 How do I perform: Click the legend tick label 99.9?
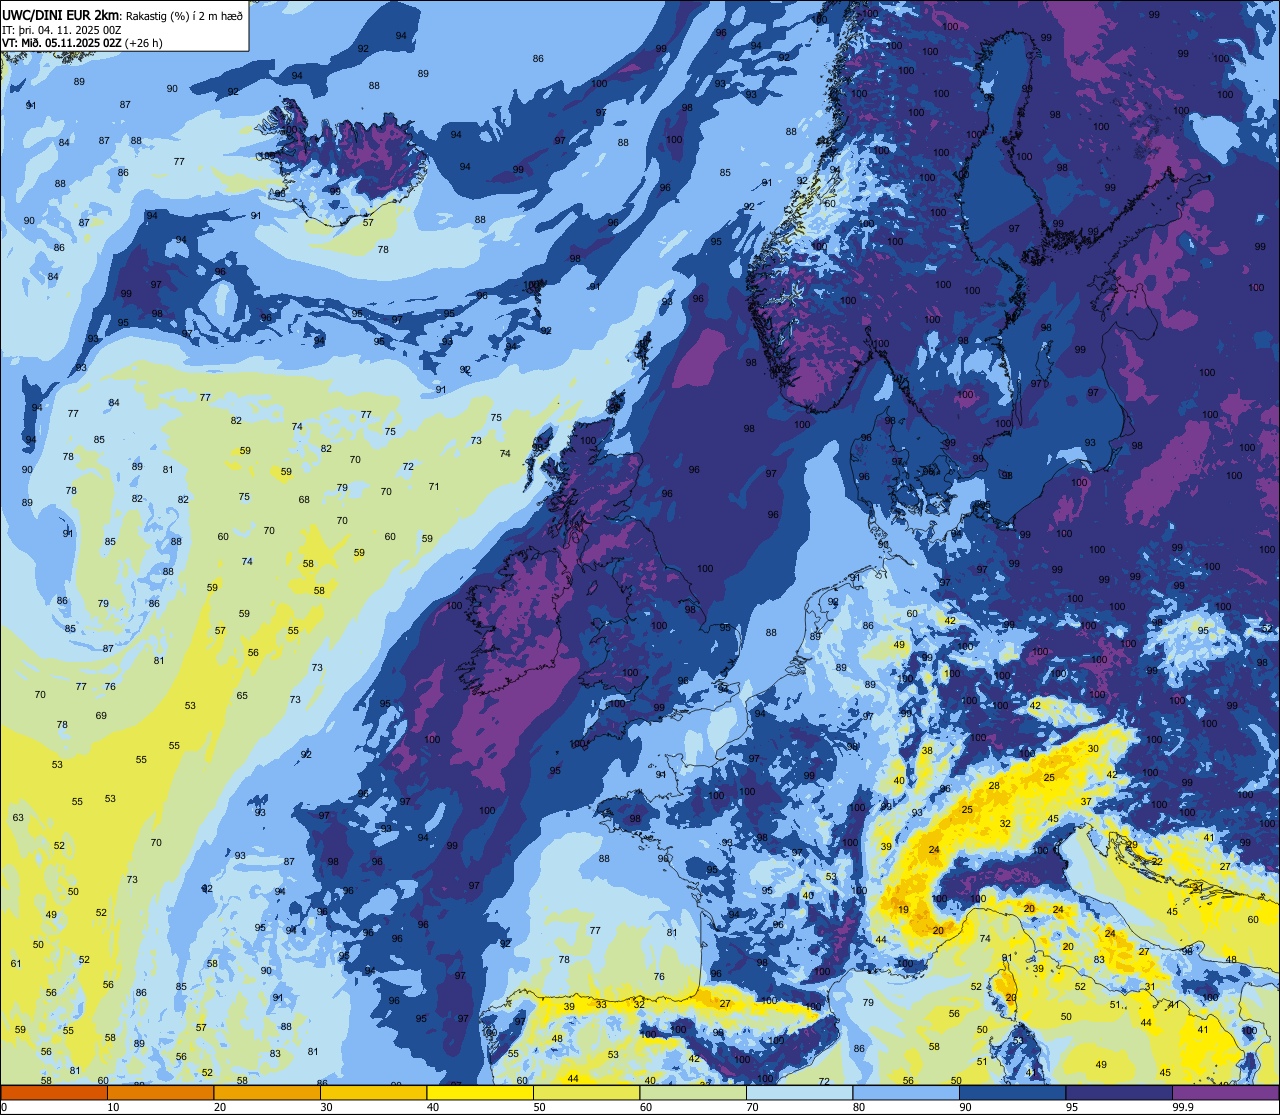[x=1182, y=1107]
